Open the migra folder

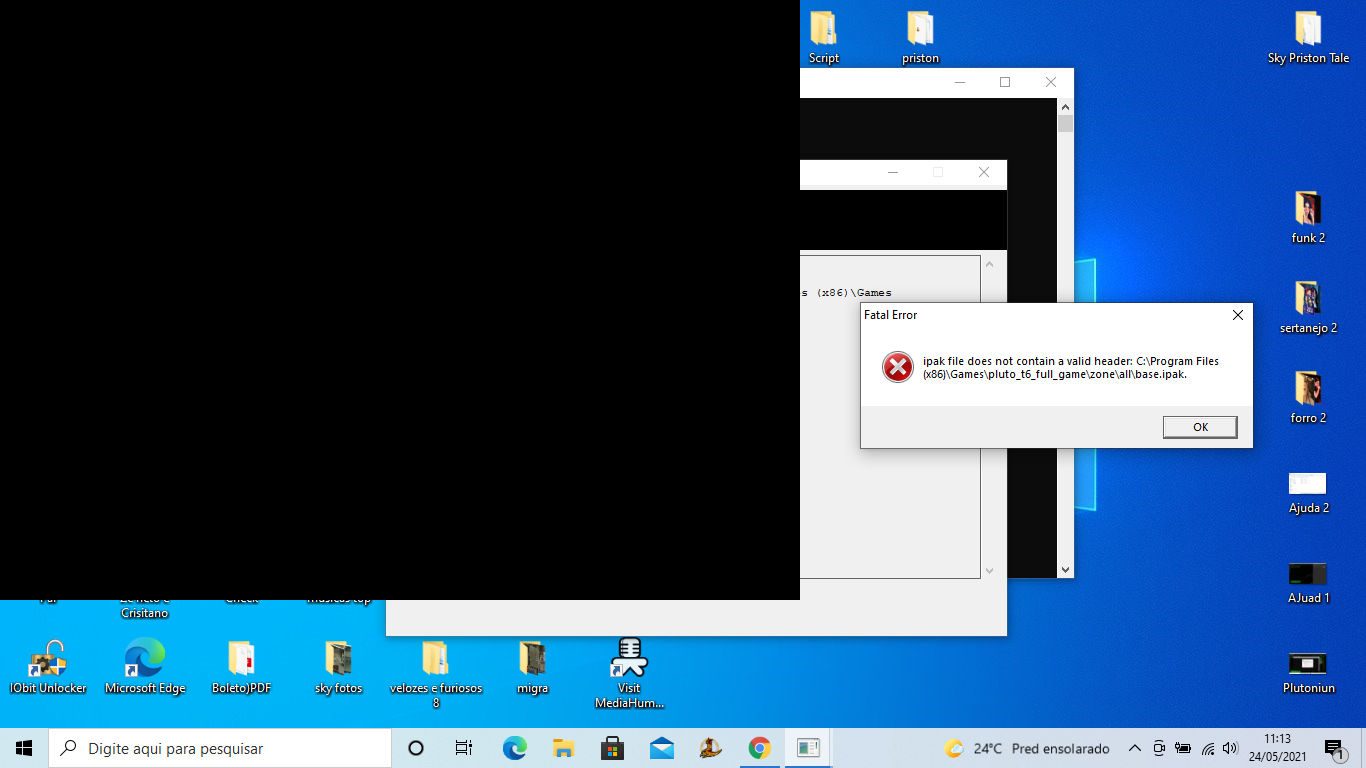[x=532, y=667]
